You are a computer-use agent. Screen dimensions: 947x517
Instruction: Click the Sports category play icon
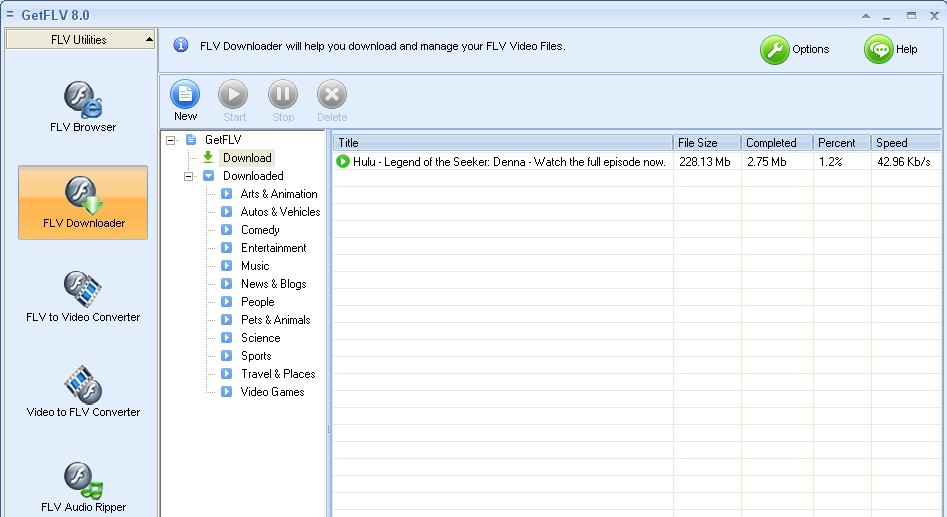pyautogui.click(x=226, y=356)
